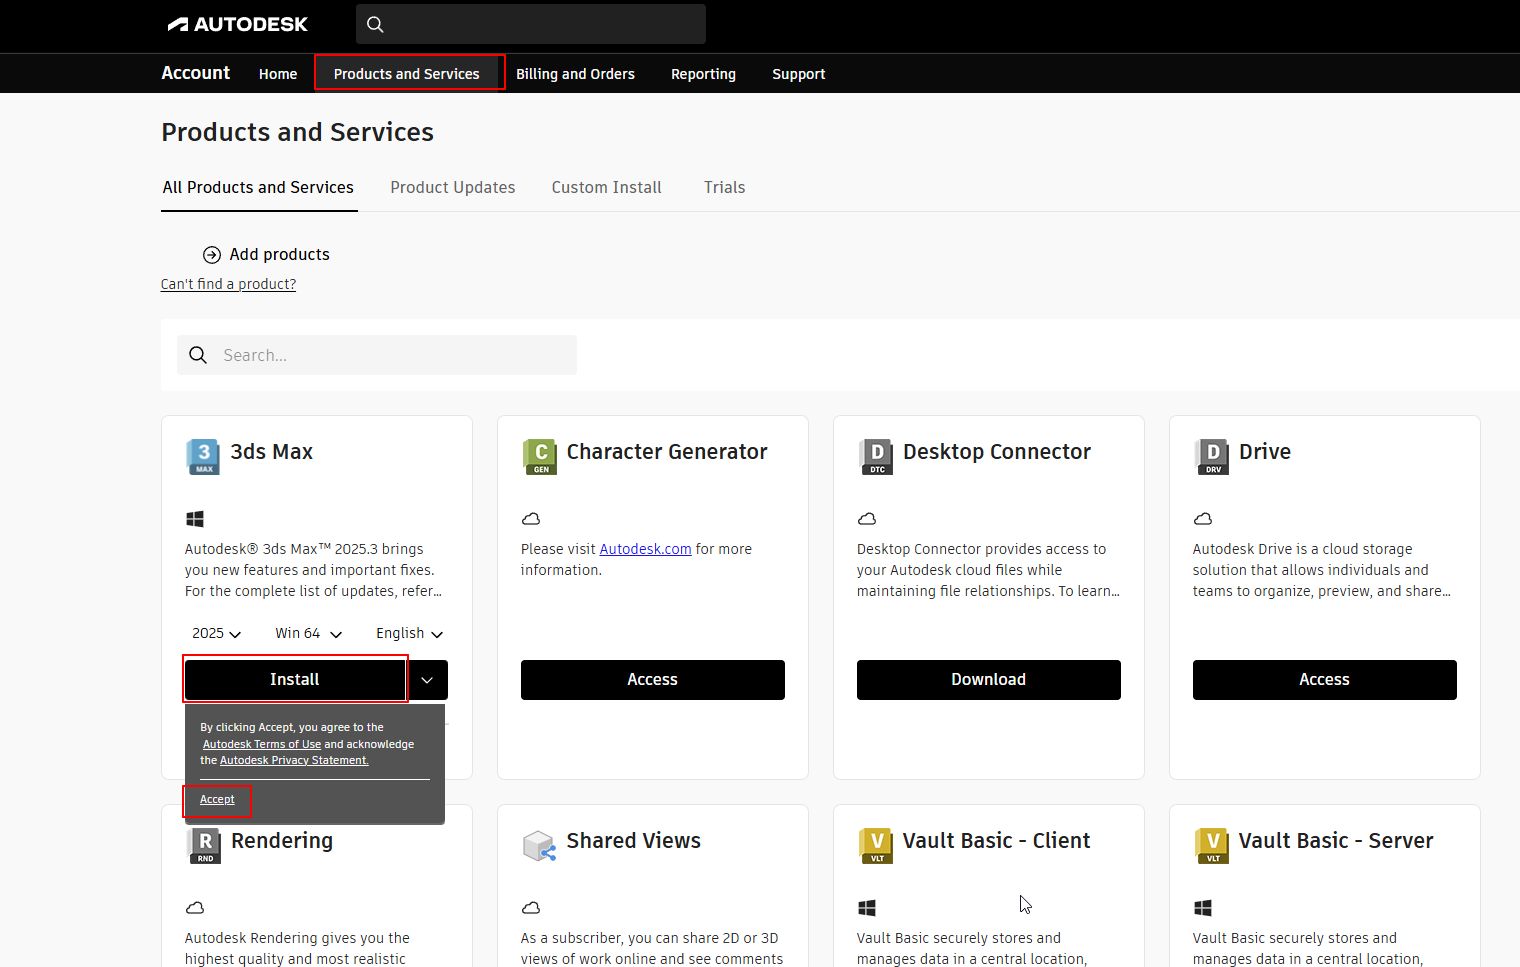
Task: Open Billing and Orders menu item
Action: click(x=575, y=74)
